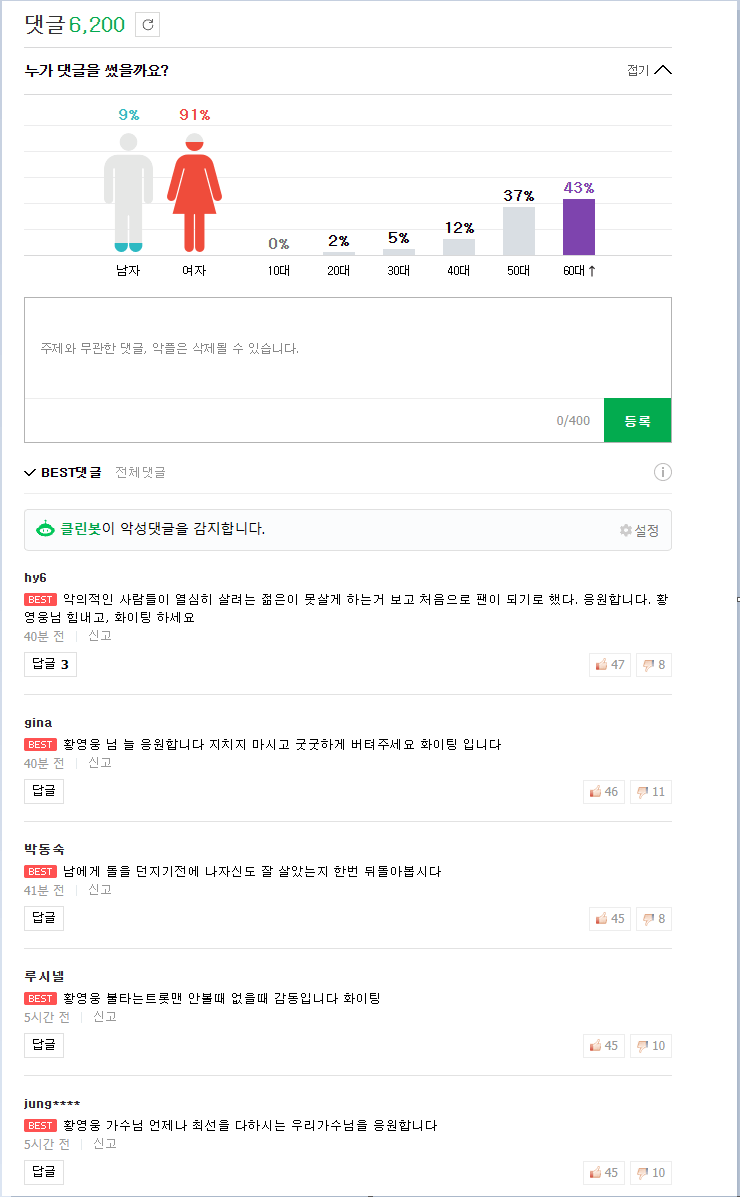Expand replies with 답글 3 on the hy6 comment
Image resolution: width=740 pixels, height=1197 pixels.
[50, 664]
